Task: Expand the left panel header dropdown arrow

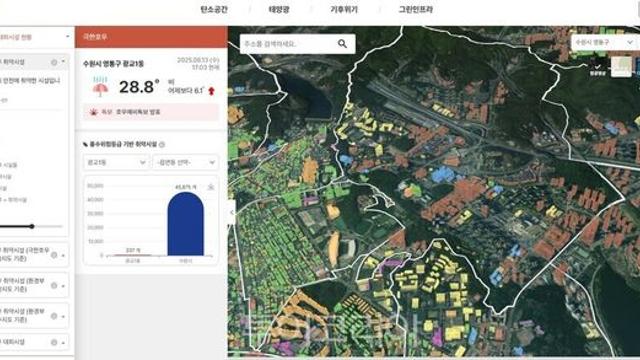Action: [67, 37]
